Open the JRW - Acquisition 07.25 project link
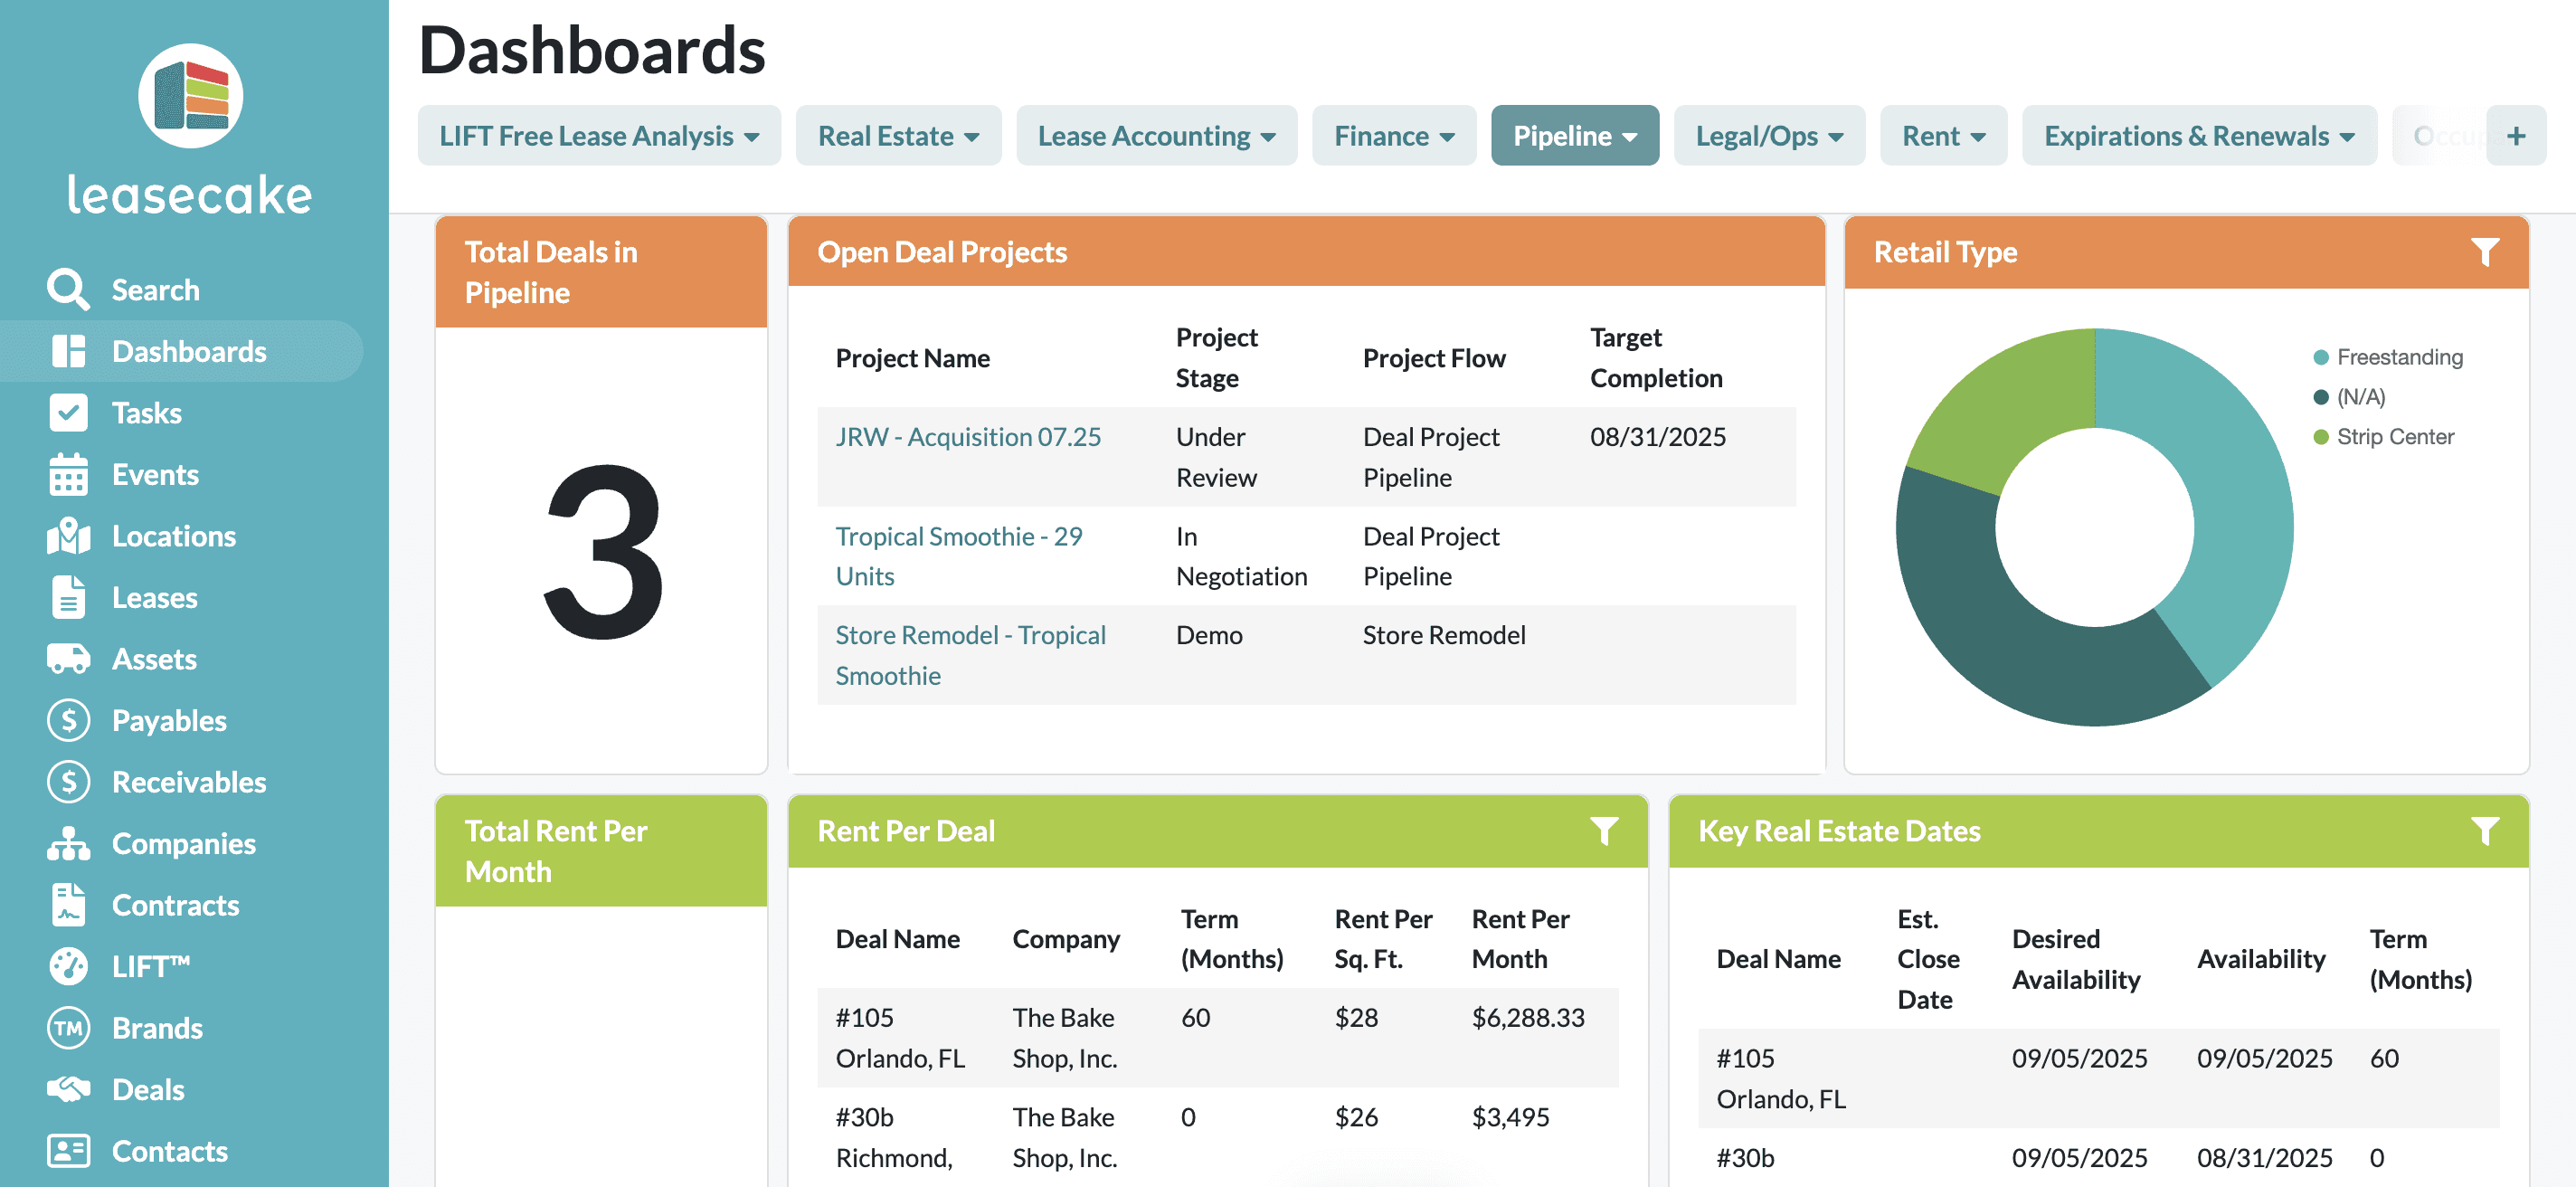 pos(967,437)
